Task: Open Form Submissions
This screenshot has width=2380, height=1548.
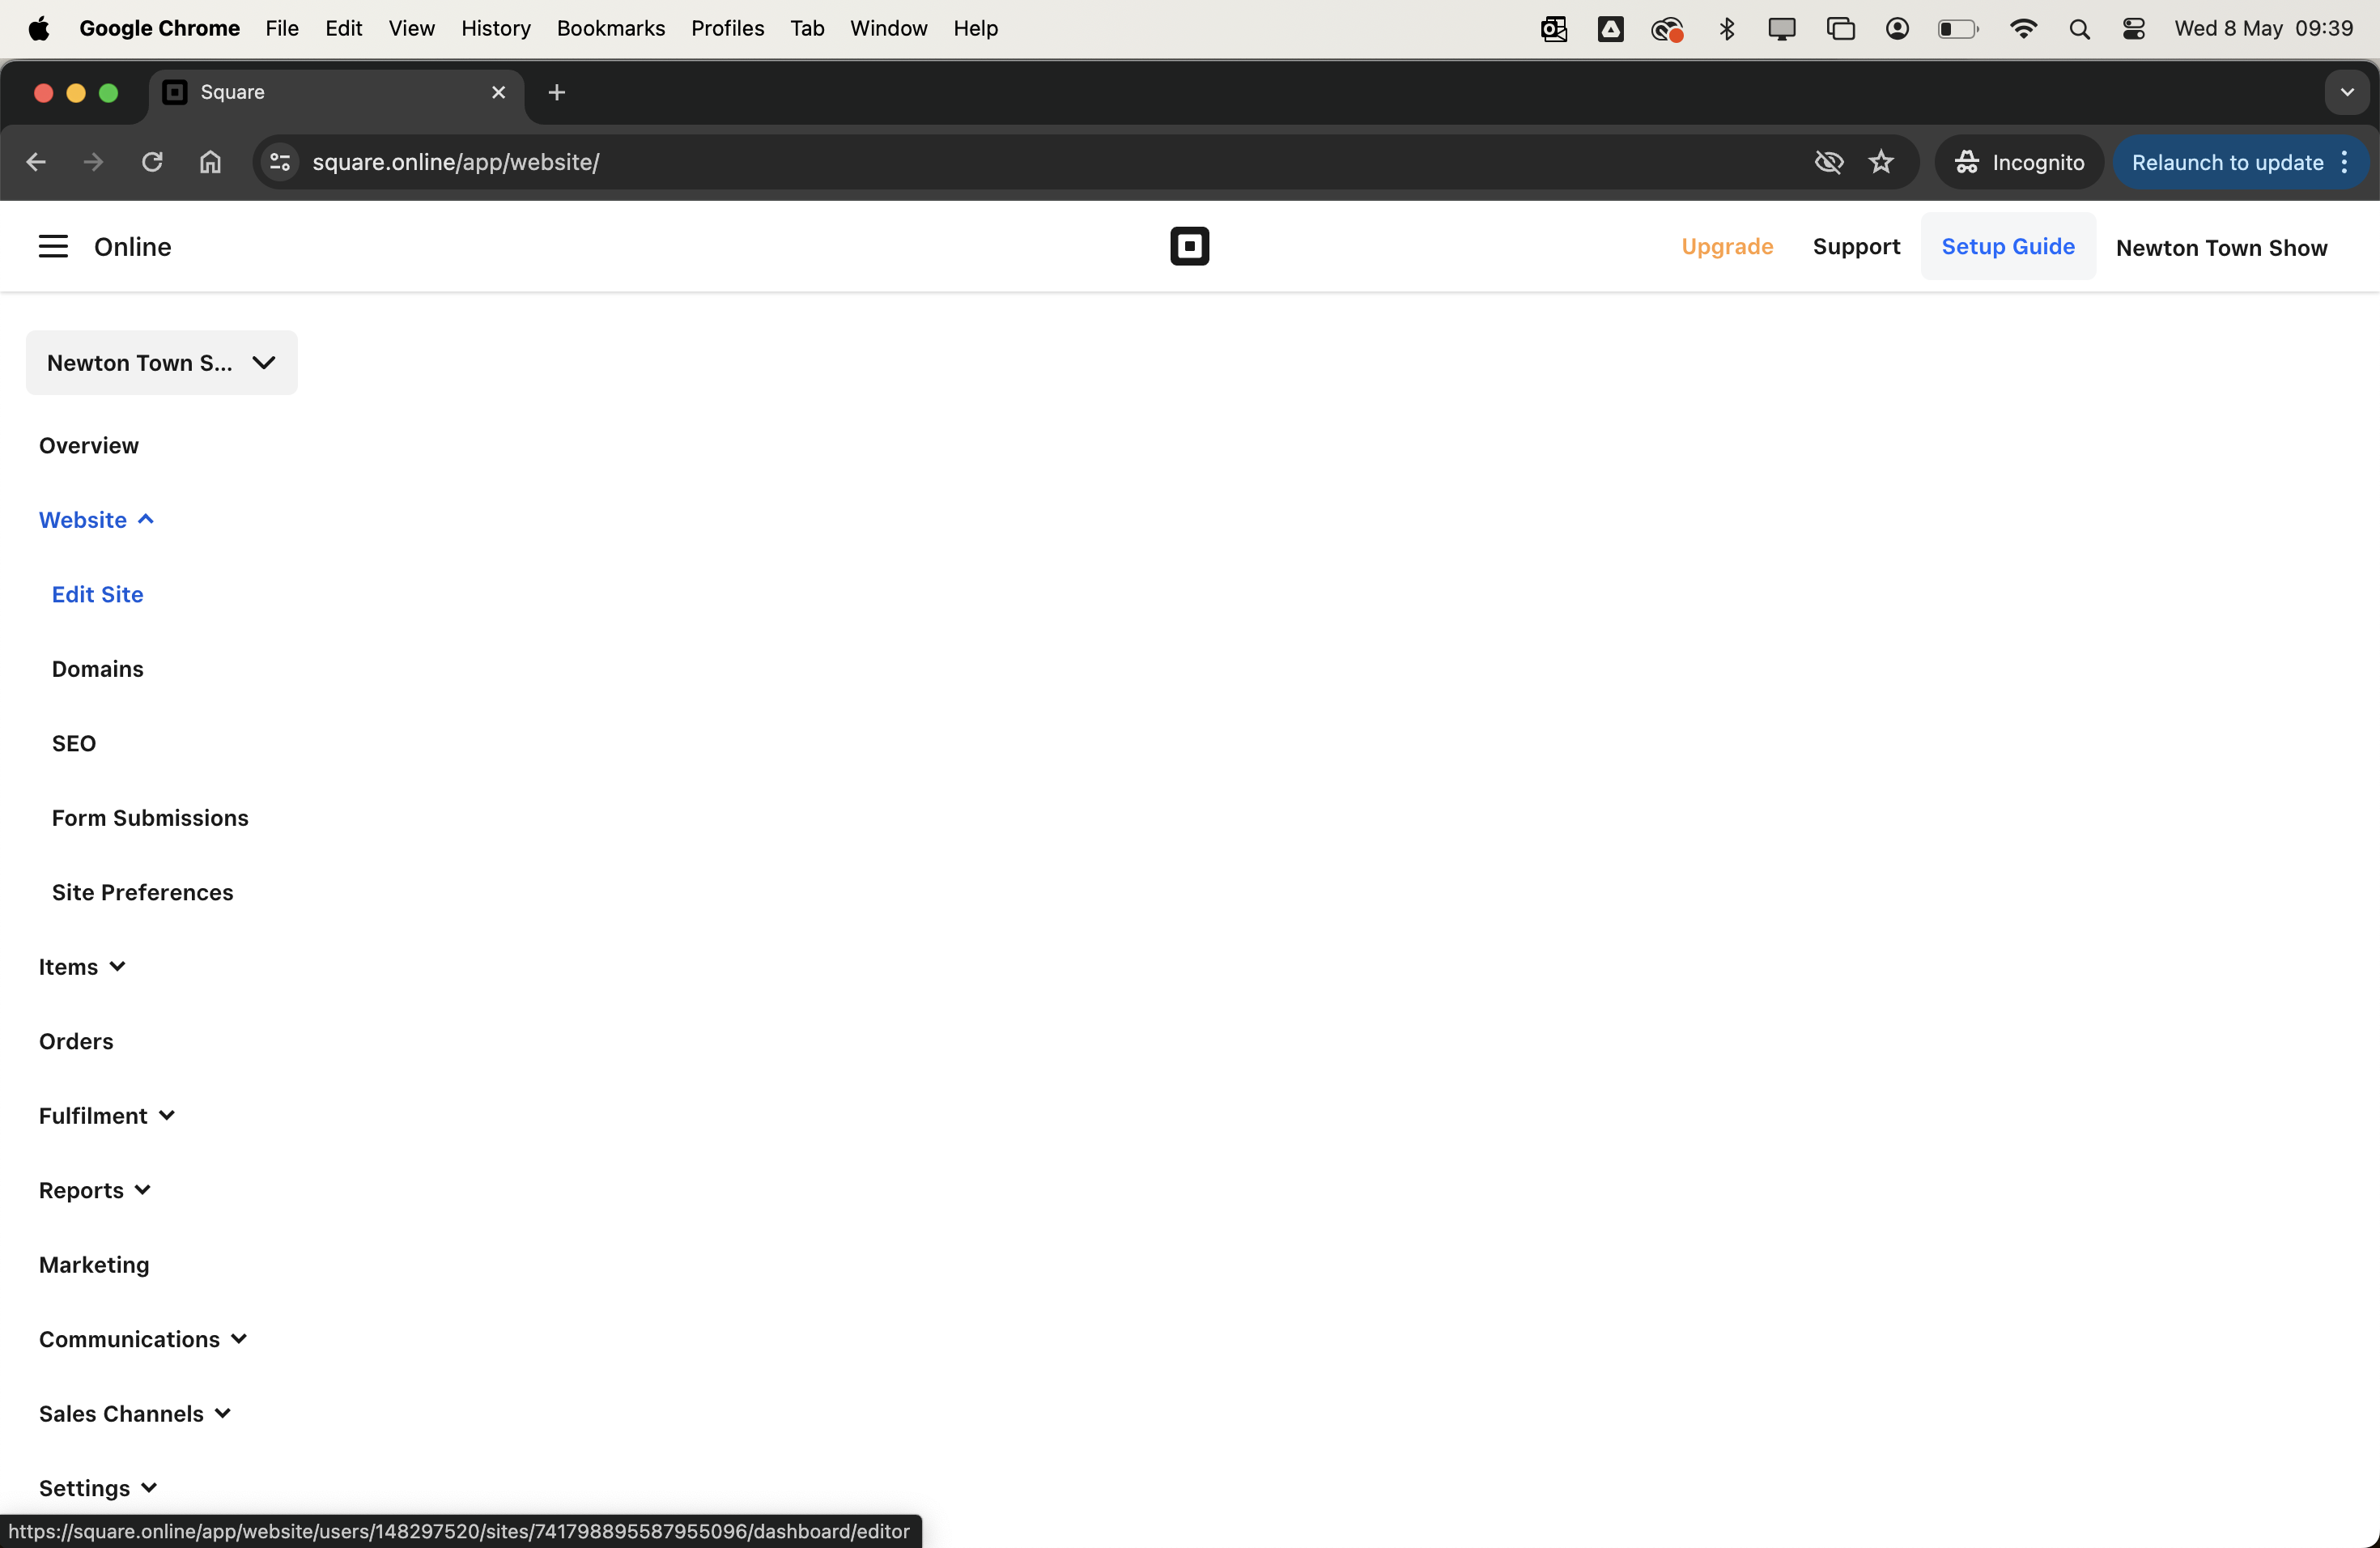Action: pyautogui.click(x=150, y=818)
